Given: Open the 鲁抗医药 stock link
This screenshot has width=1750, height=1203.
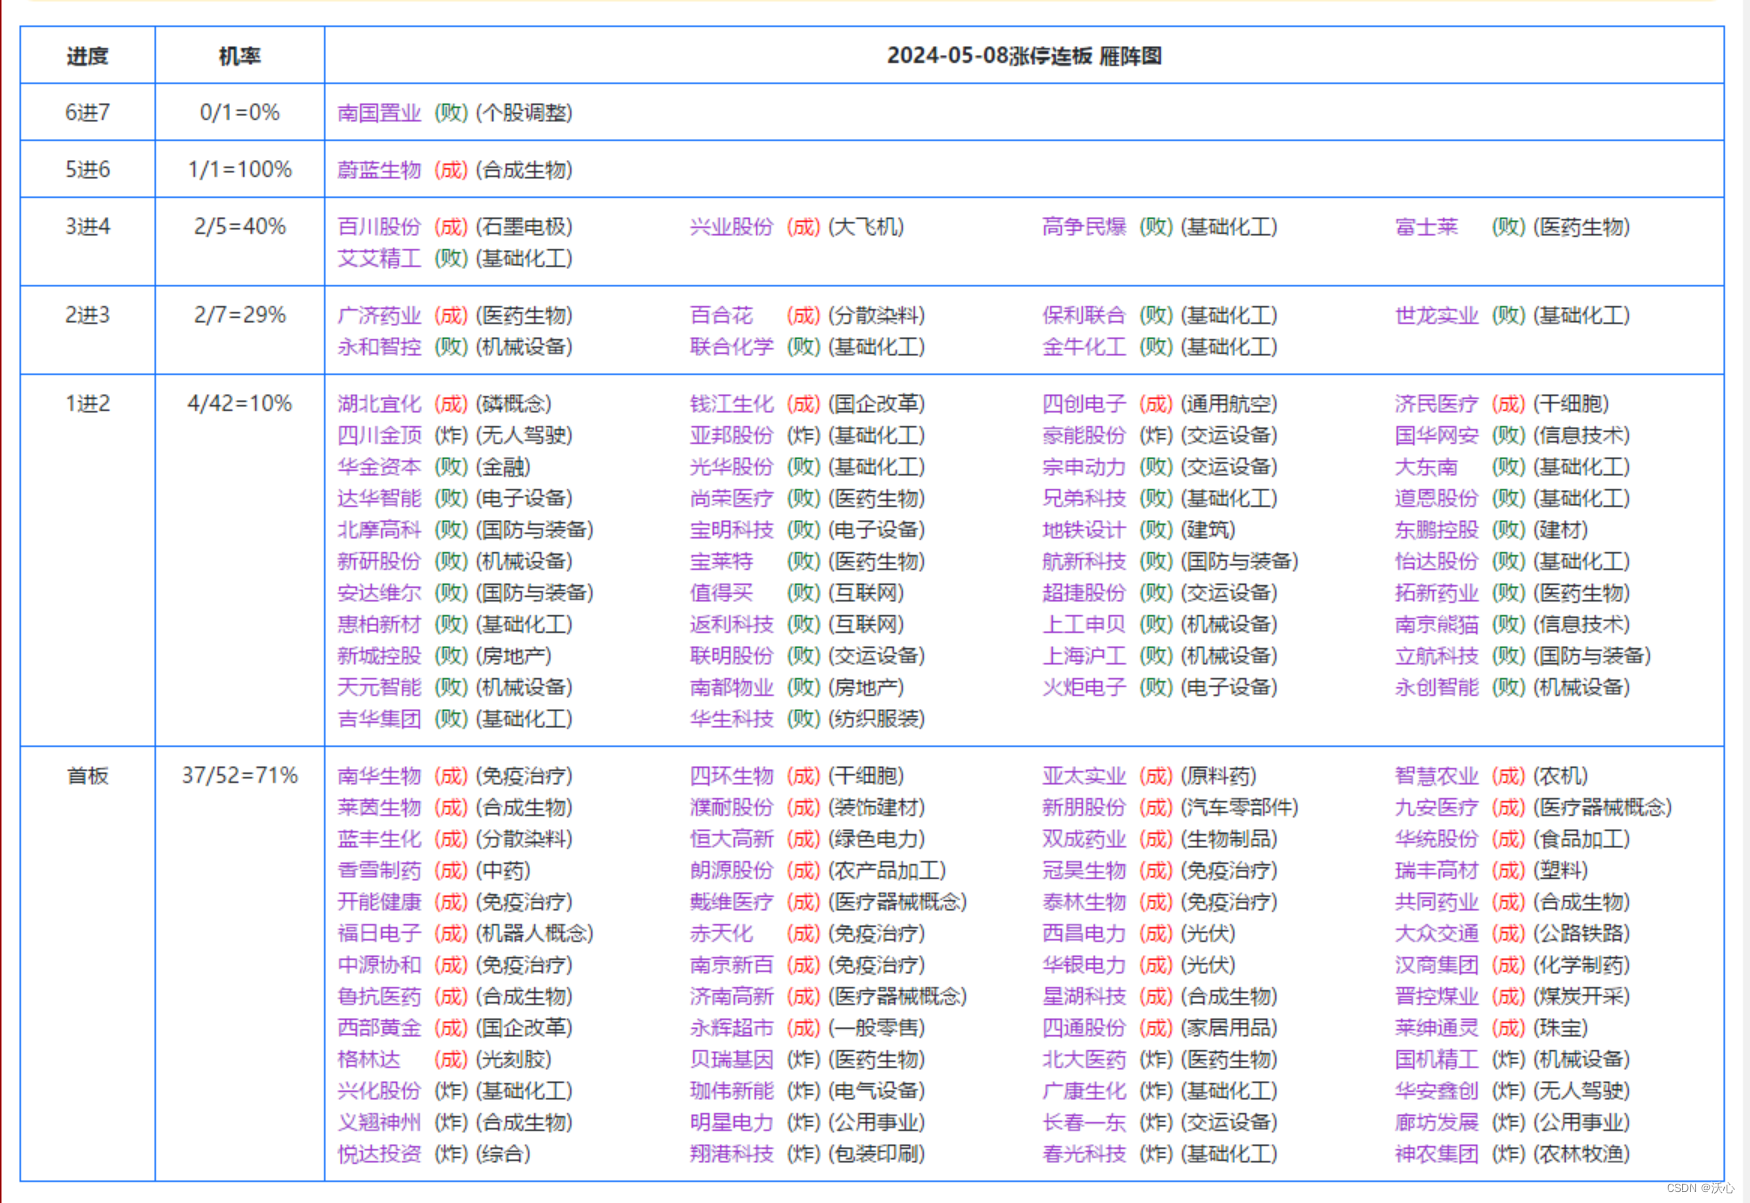Looking at the screenshot, I should tap(379, 997).
